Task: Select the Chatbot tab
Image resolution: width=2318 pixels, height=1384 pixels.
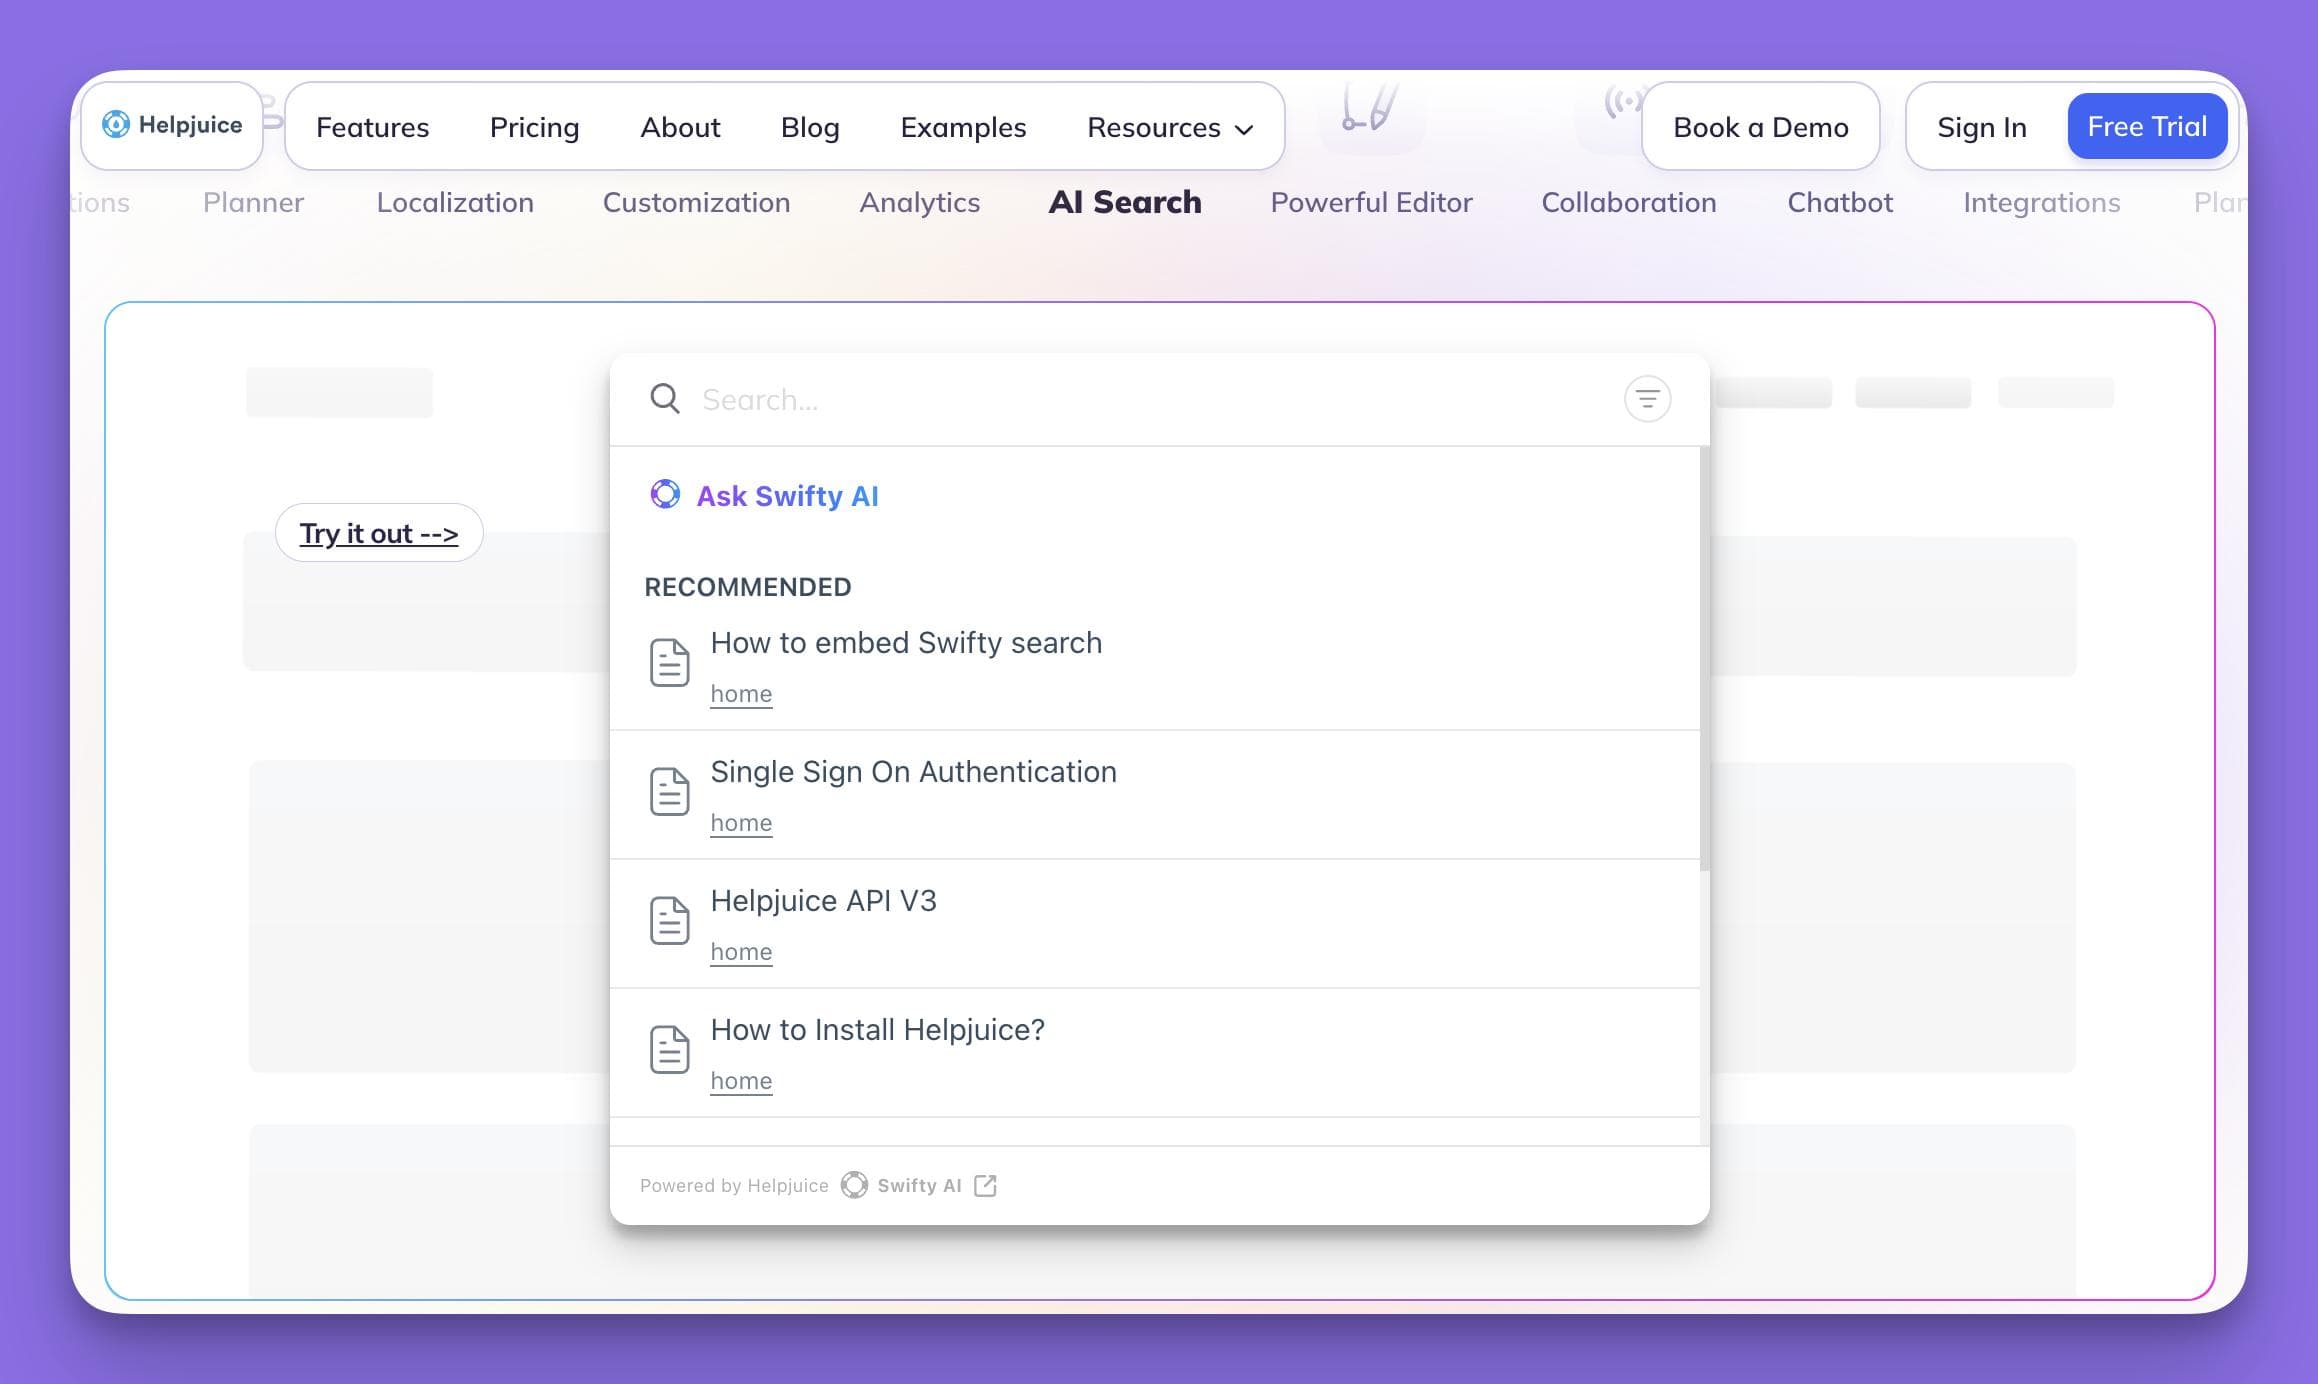Action: (1839, 202)
